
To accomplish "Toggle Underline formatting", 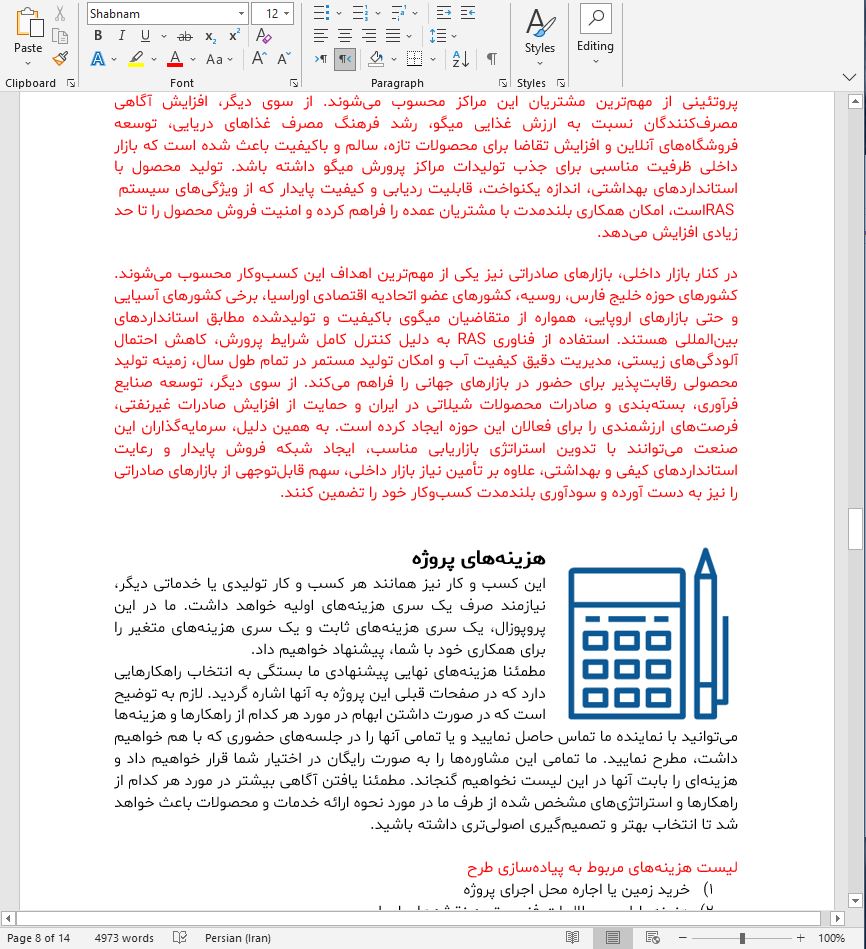I will (x=145, y=36).
